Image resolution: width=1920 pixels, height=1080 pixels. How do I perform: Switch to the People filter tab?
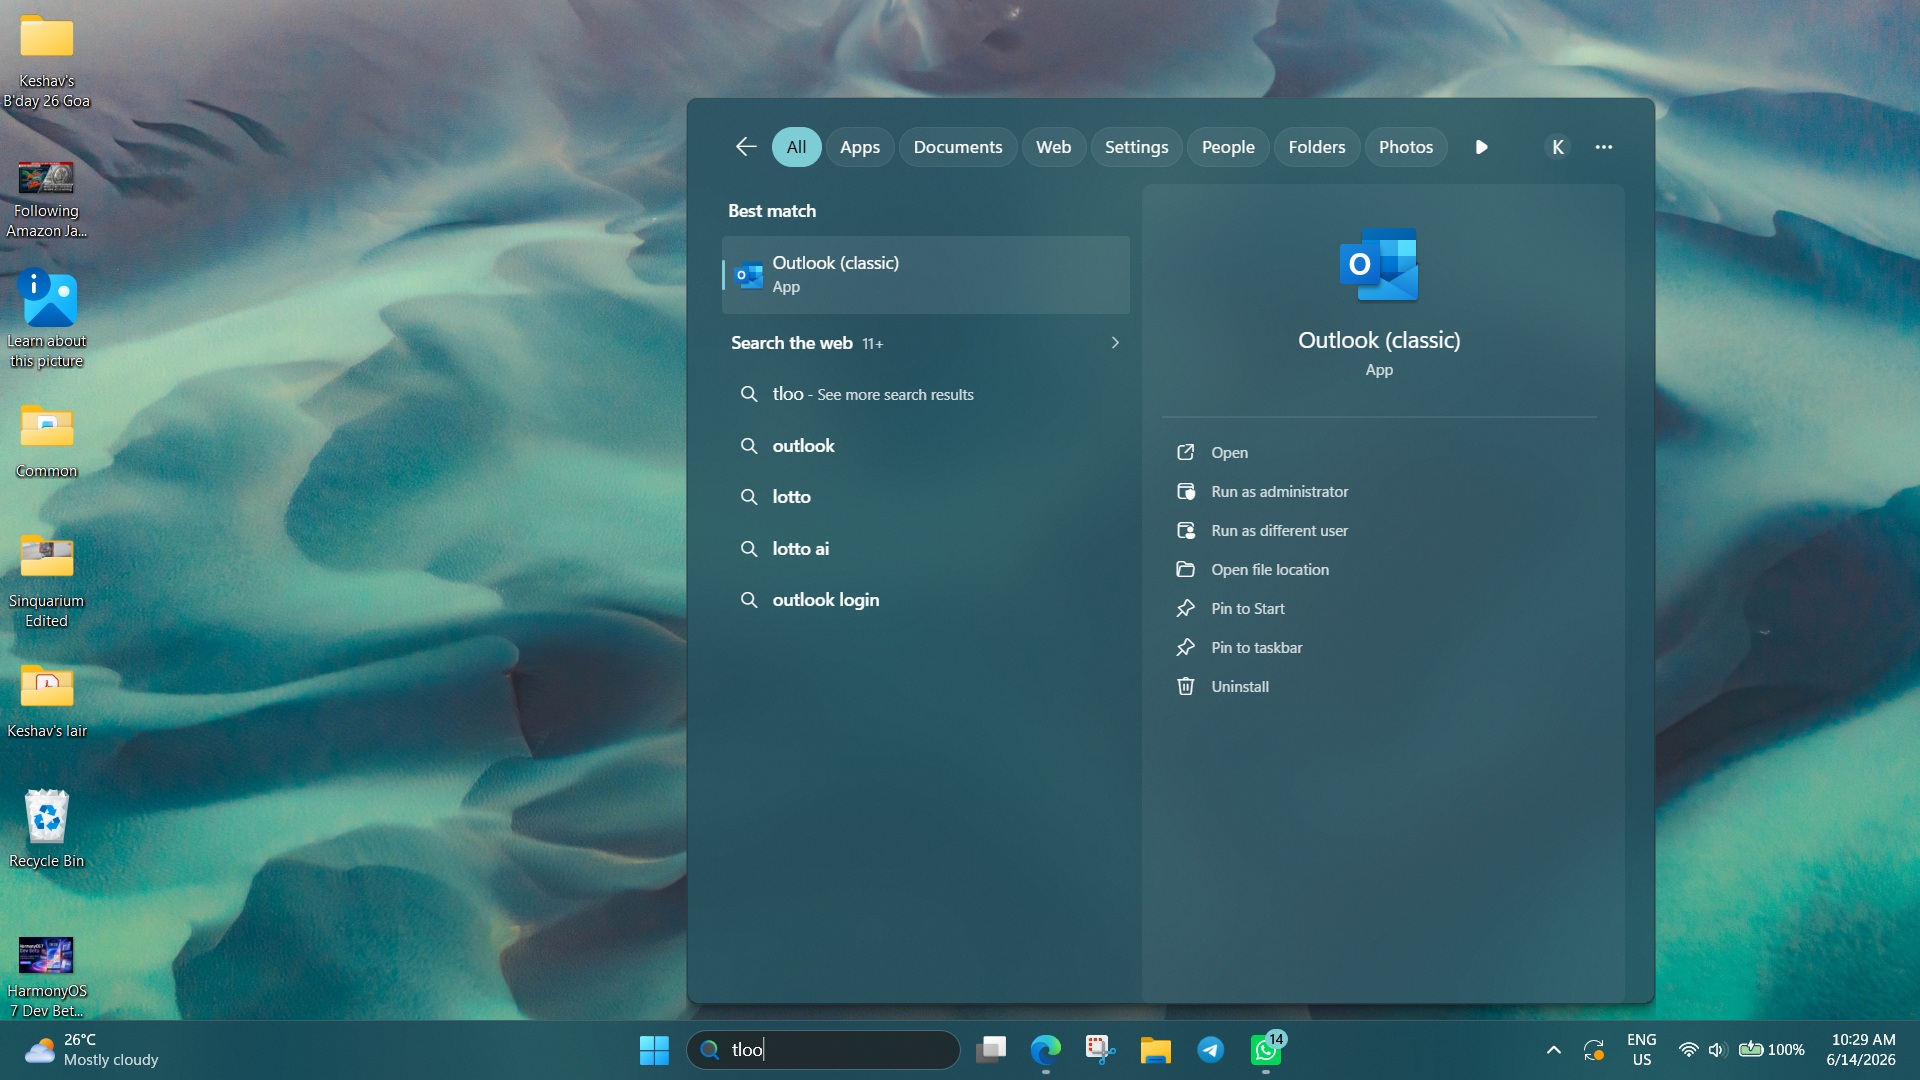click(1228, 147)
